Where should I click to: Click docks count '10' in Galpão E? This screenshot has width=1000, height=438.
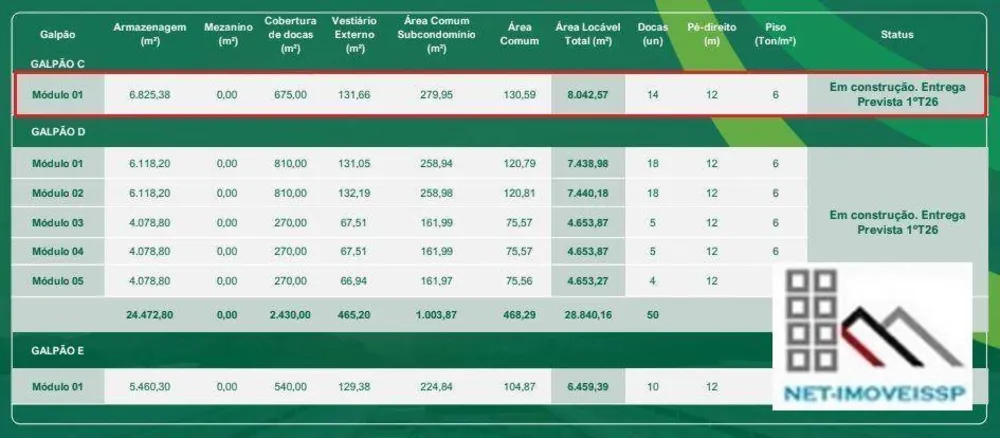point(652,387)
